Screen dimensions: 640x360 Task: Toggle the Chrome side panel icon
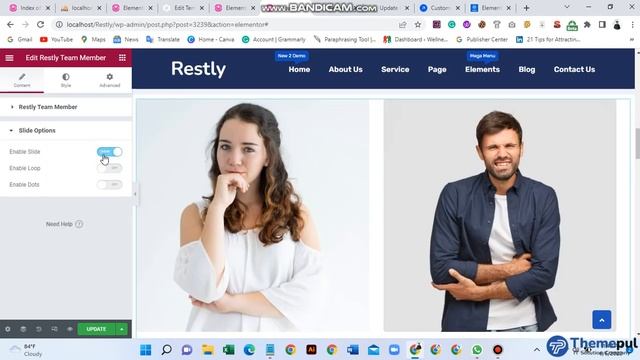point(602,24)
